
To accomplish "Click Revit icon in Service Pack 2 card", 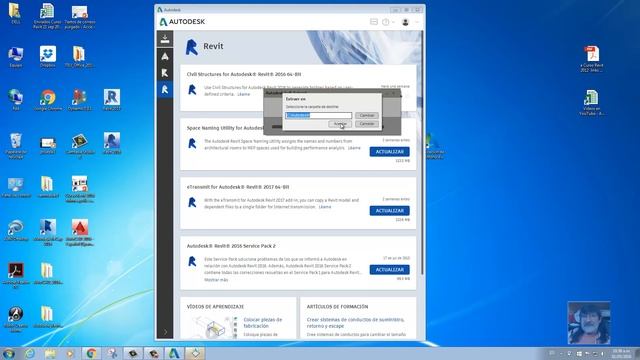I will tap(192, 261).
